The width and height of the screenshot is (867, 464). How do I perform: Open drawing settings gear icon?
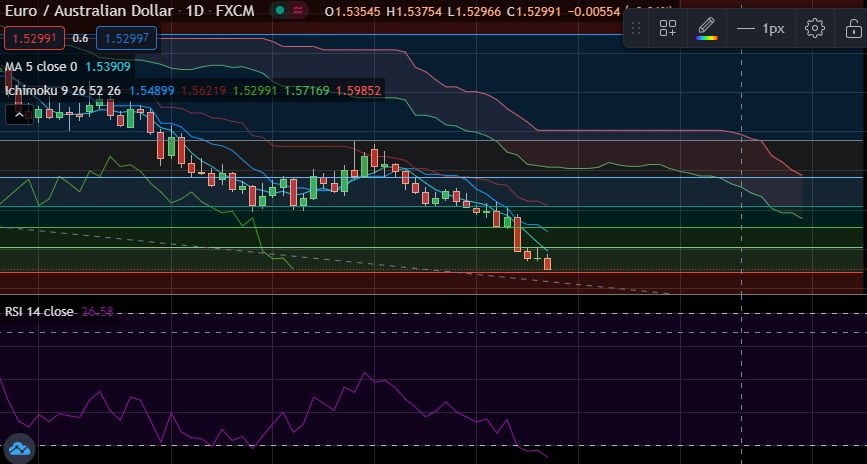point(815,29)
